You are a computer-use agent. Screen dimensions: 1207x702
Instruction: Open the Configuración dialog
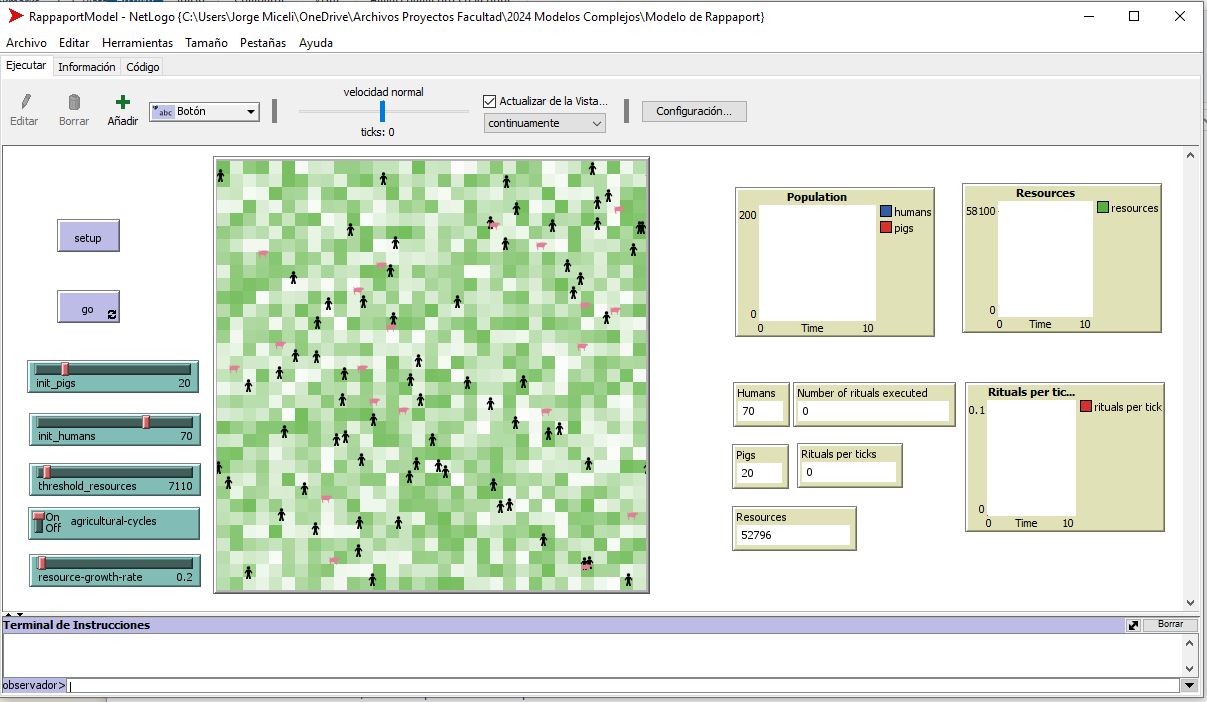(x=695, y=111)
